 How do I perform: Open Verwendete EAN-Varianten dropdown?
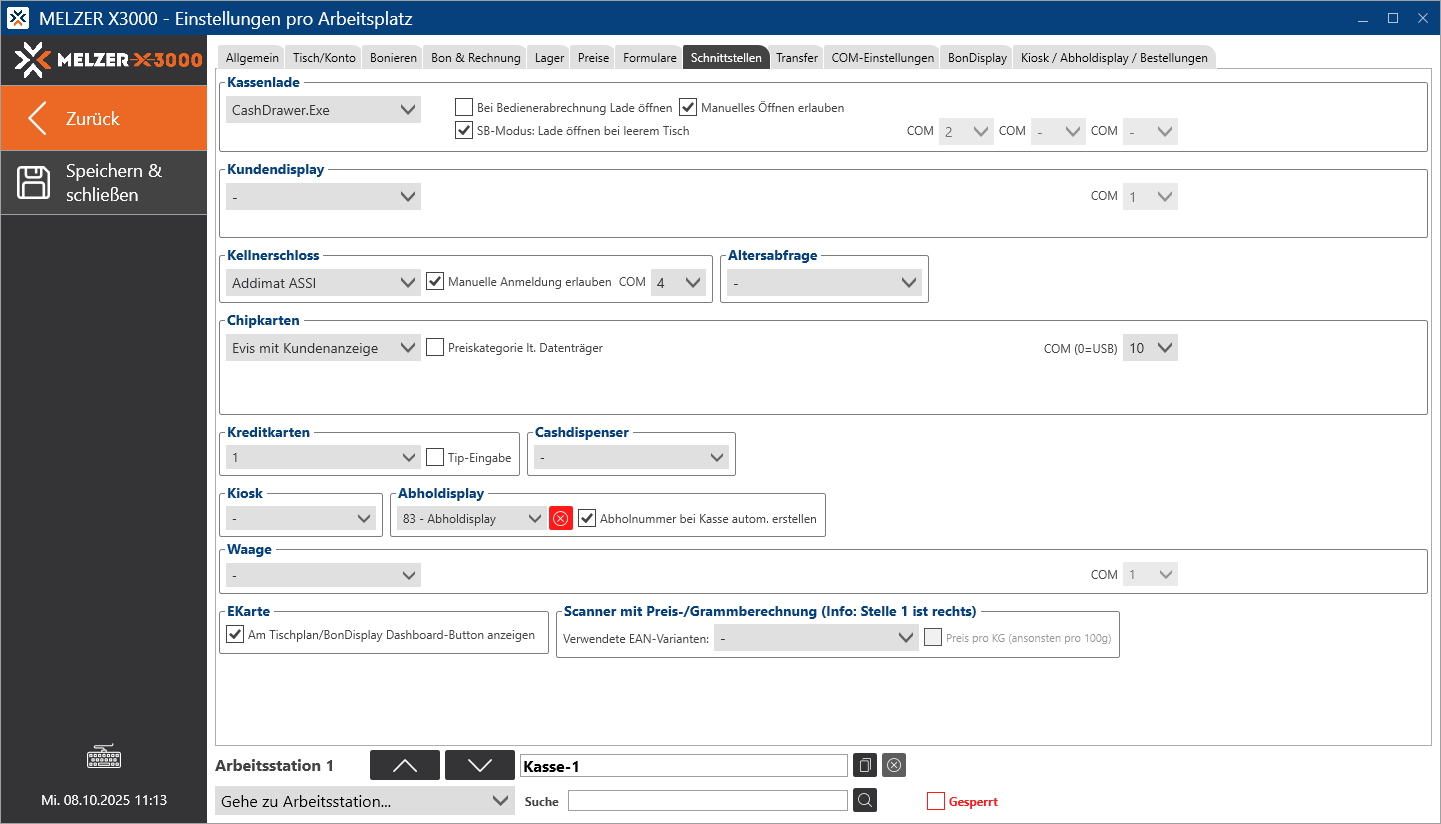click(x=816, y=637)
